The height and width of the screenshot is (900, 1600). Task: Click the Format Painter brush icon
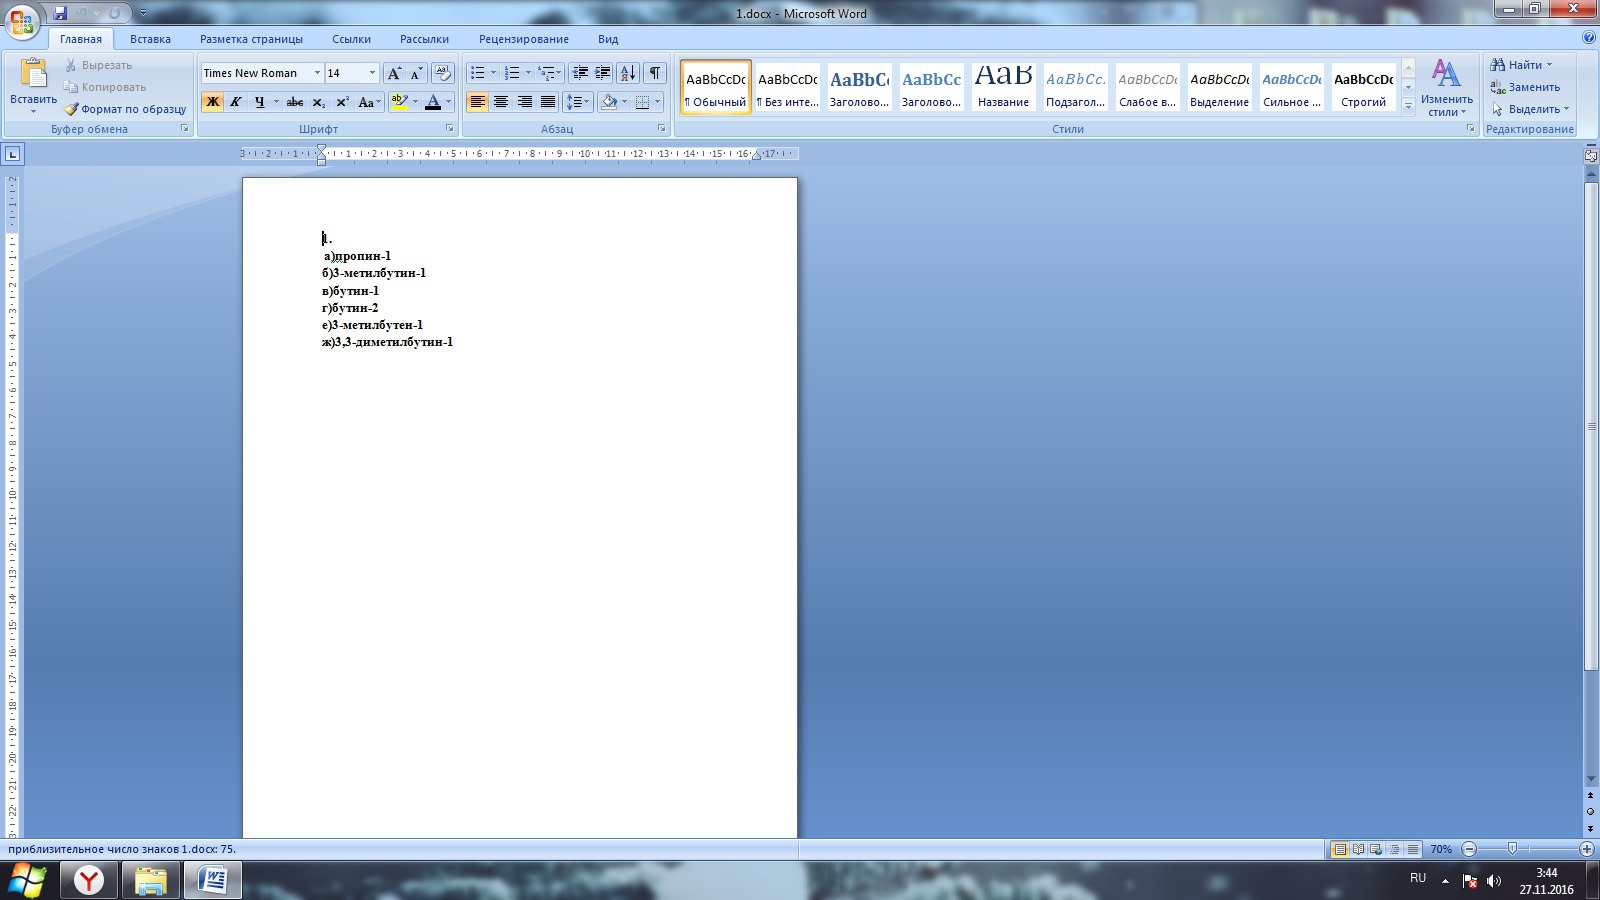[72, 109]
